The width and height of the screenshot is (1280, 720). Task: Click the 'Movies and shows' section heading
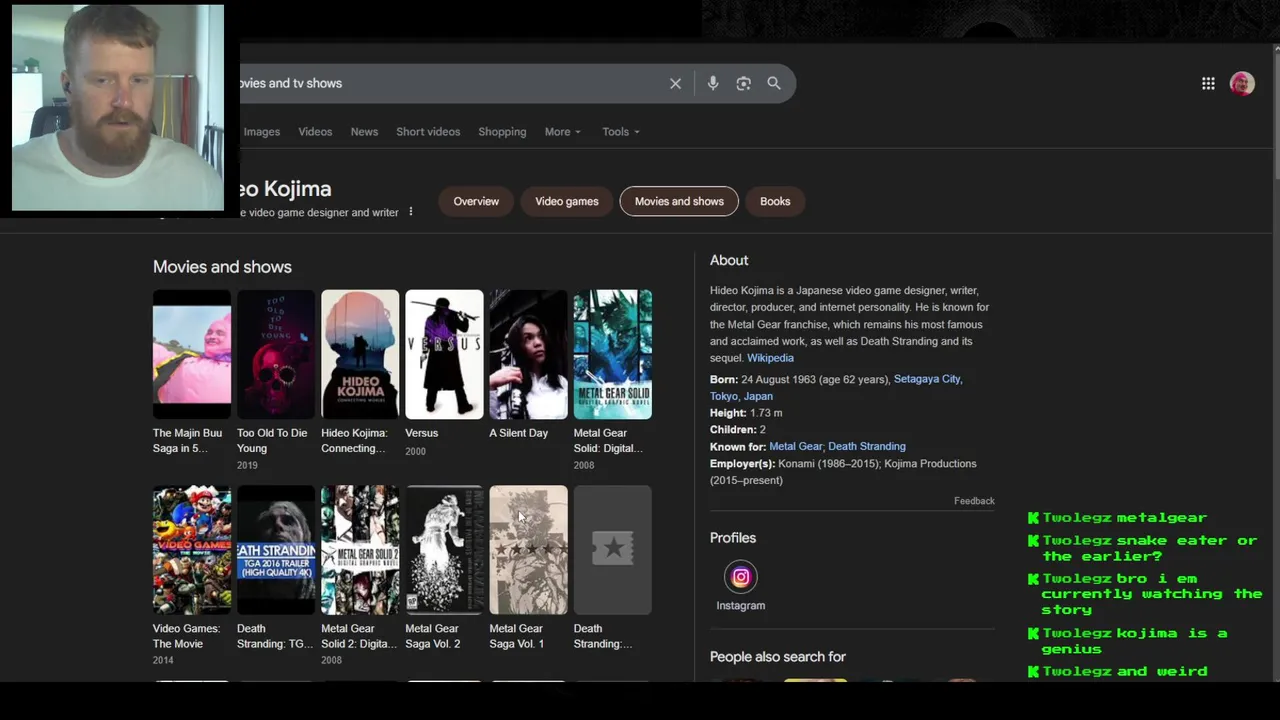(222, 267)
